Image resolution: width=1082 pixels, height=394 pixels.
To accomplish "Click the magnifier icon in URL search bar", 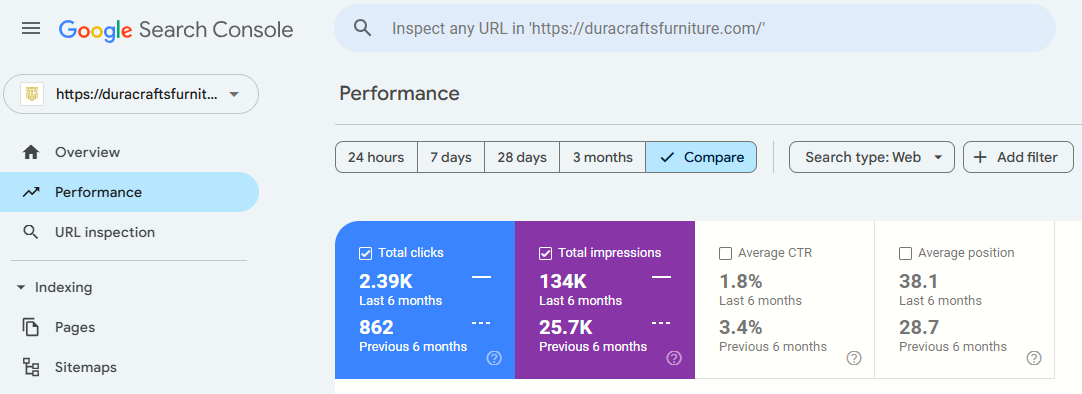I will [363, 28].
